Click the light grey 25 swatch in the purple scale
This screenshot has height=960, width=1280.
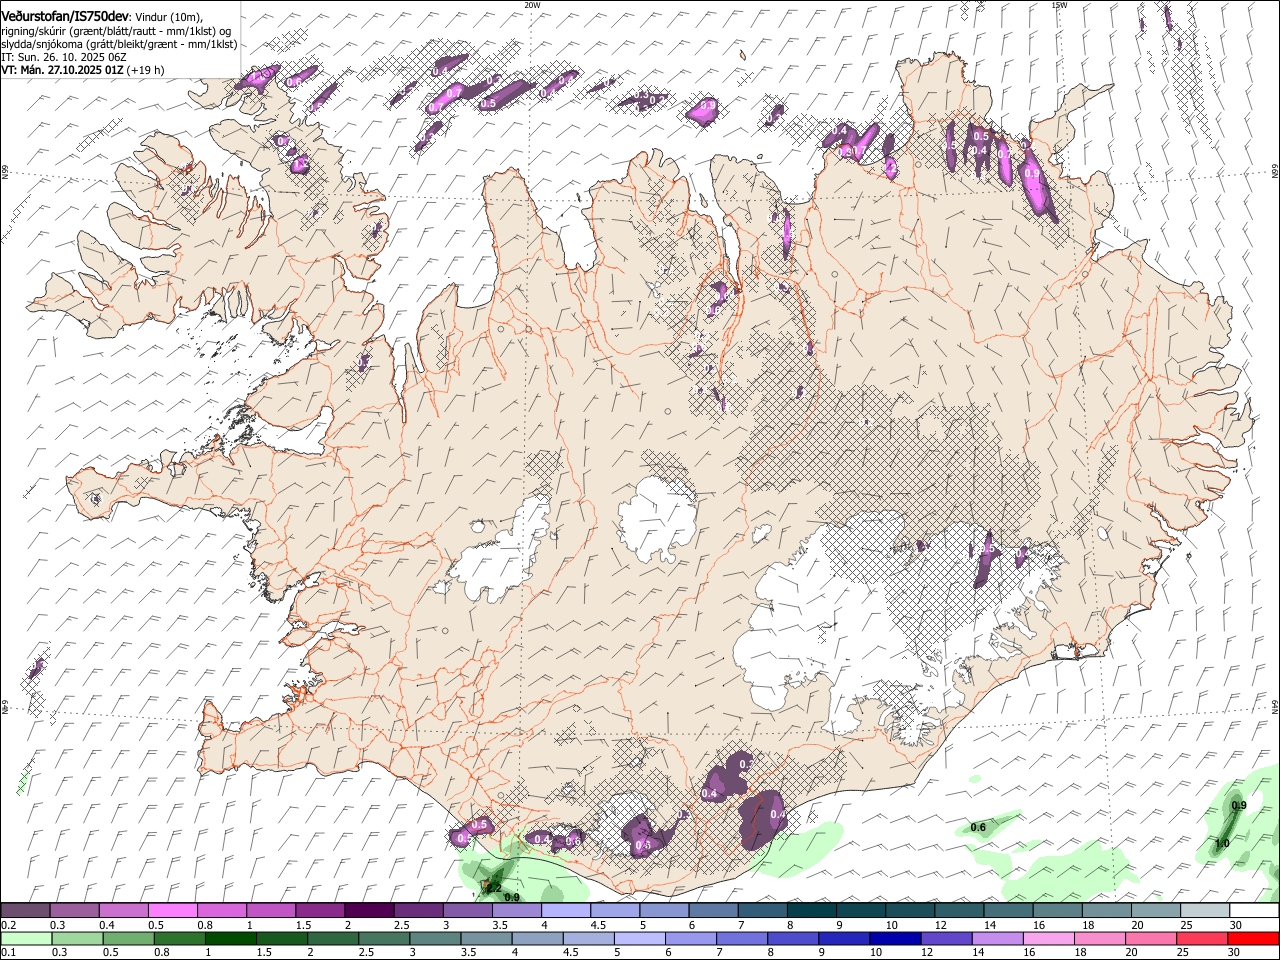tap(1205, 911)
